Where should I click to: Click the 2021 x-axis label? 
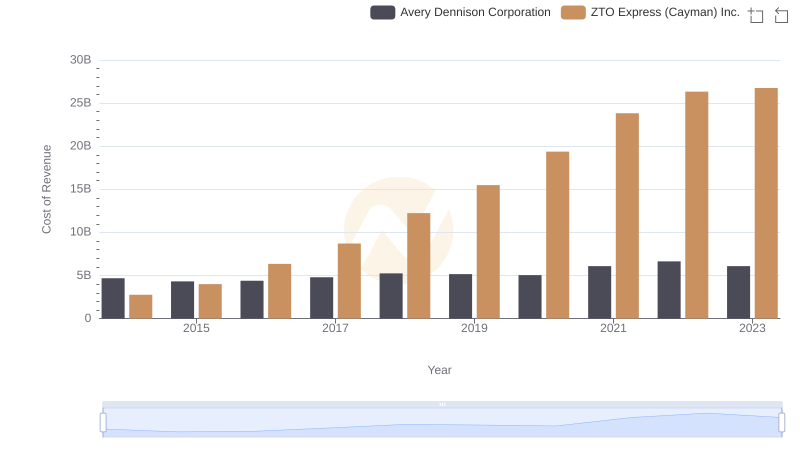(x=613, y=328)
